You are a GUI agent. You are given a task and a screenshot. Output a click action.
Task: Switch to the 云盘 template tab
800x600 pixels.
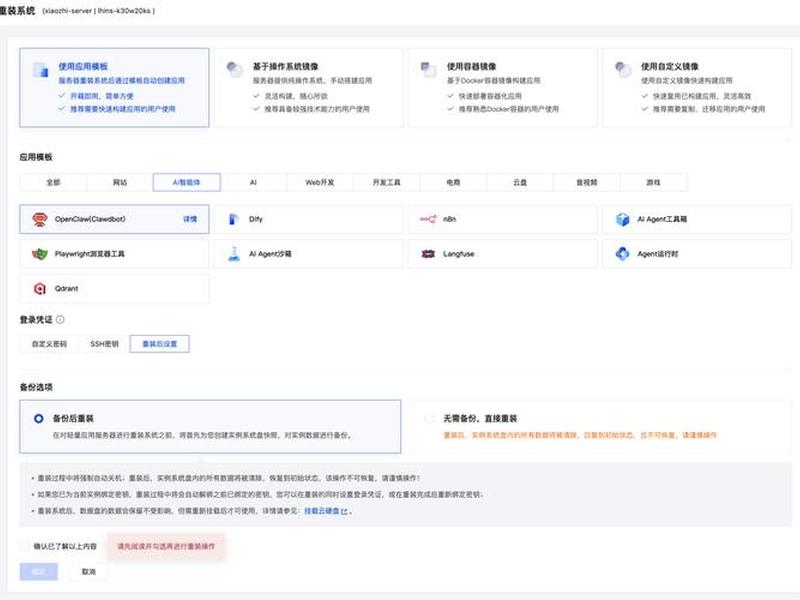pyautogui.click(x=520, y=182)
